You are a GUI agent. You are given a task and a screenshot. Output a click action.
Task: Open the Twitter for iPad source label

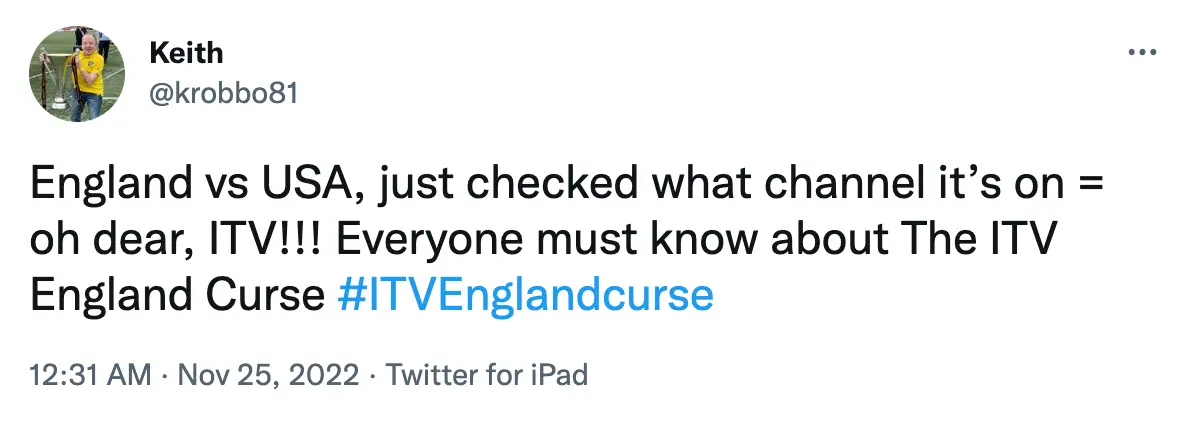[x=487, y=375]
